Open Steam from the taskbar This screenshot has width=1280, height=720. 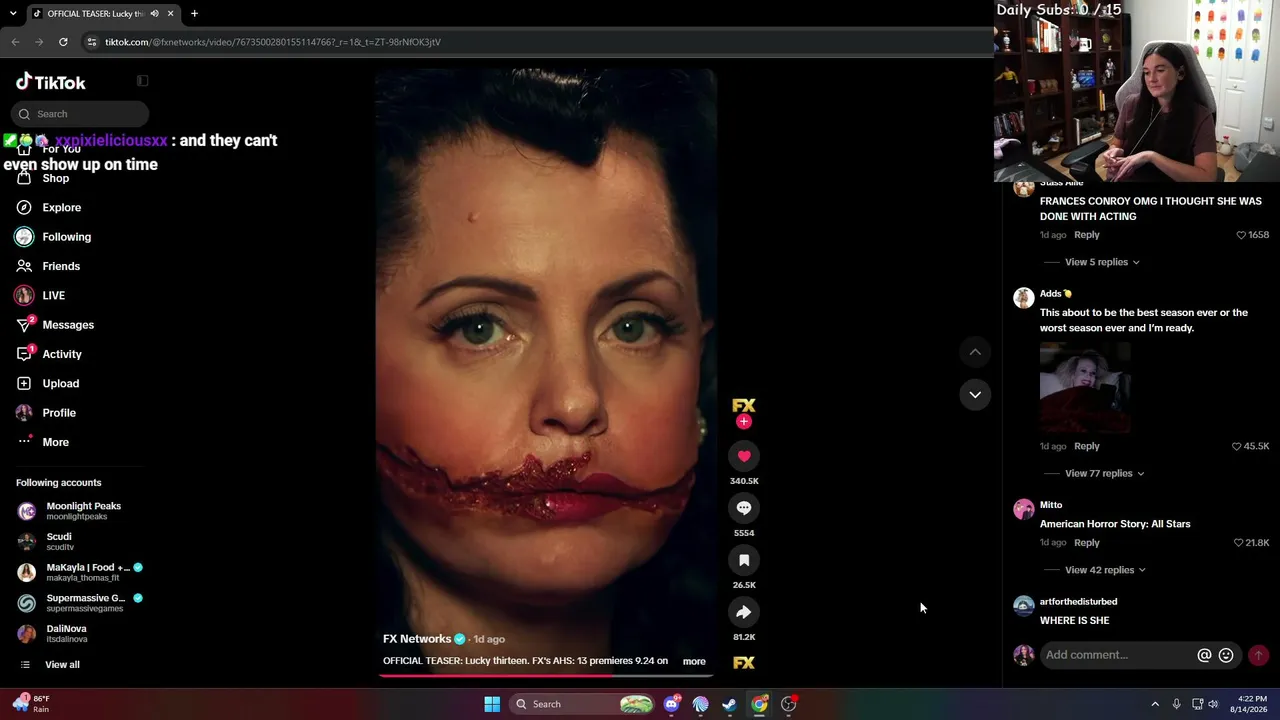click(x=730, y=704)
